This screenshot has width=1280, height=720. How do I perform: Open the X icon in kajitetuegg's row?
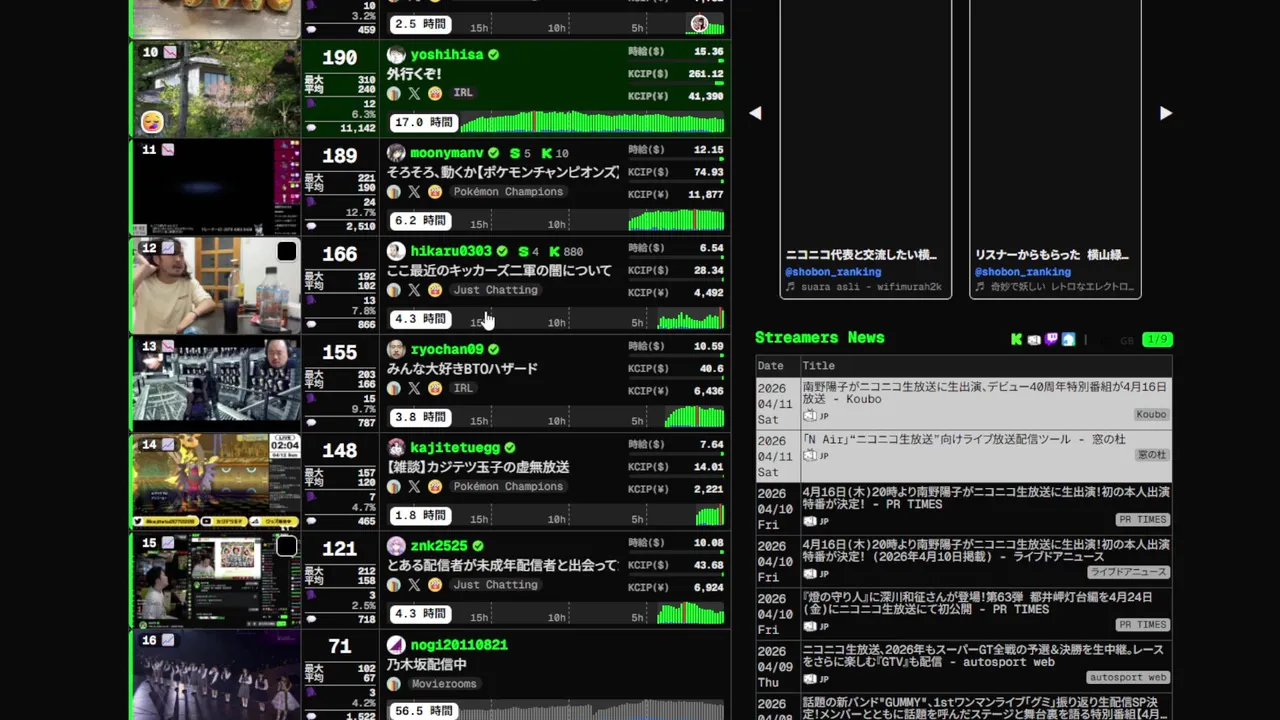click(414, 487)
